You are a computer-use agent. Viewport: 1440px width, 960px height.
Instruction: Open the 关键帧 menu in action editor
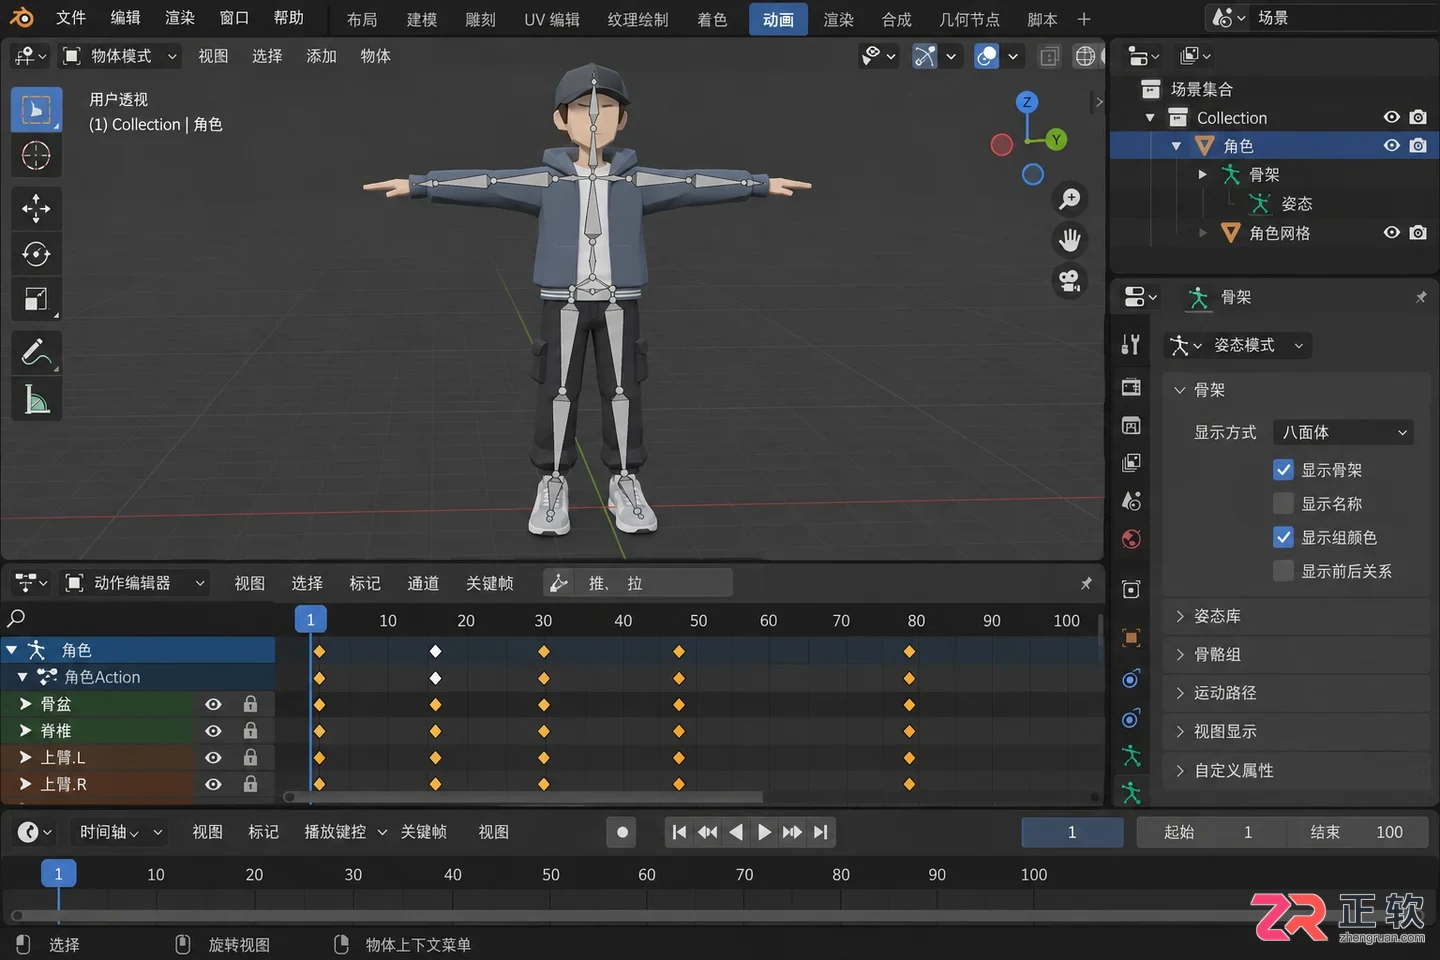click(x=490, y=583)
